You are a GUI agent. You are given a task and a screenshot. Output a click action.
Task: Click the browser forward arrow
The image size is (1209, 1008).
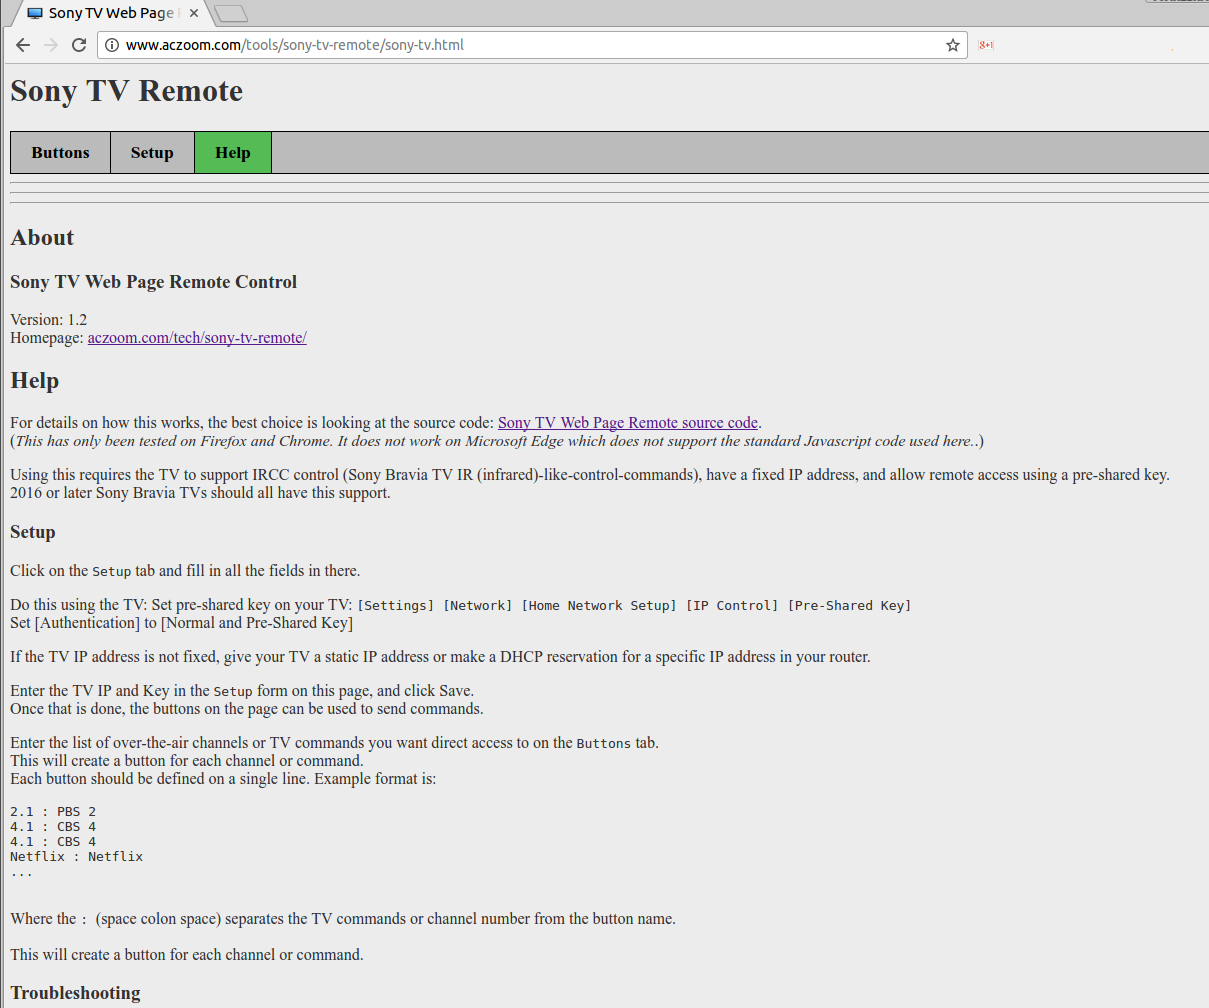(x=51, y=45)
